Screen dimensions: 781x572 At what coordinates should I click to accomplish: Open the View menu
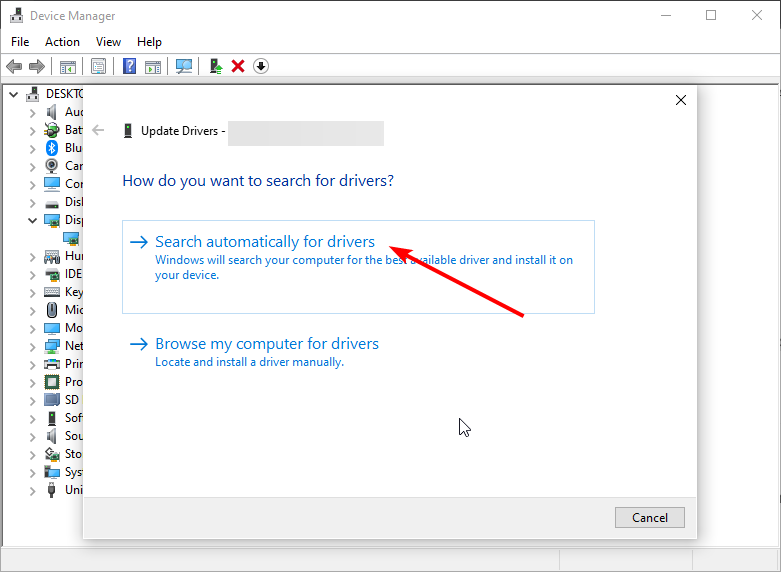[x=108, y=42]
